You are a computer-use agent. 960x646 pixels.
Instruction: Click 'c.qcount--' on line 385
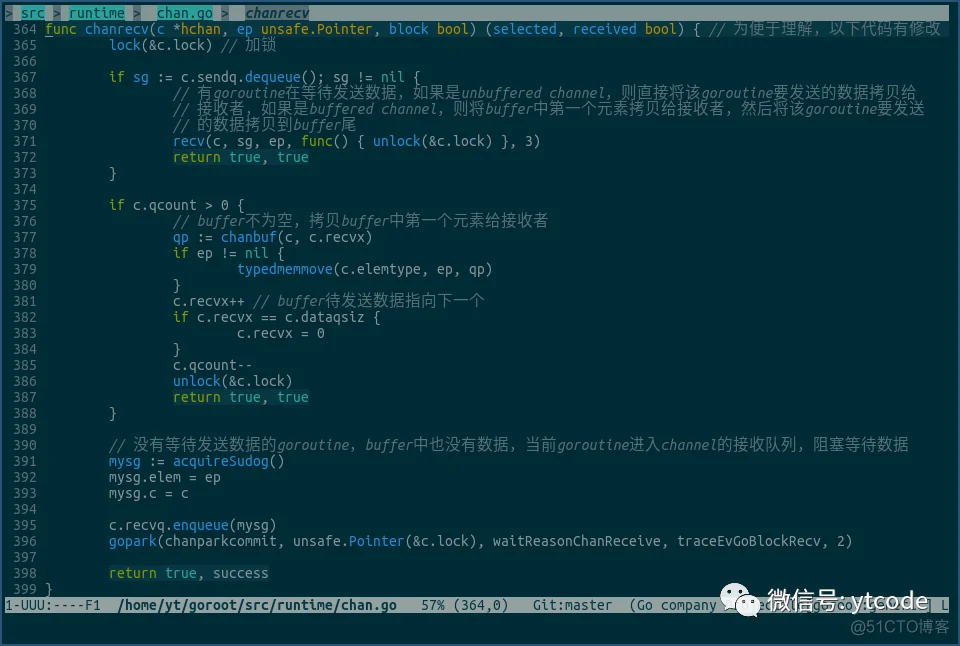click(x=212, y=366)
